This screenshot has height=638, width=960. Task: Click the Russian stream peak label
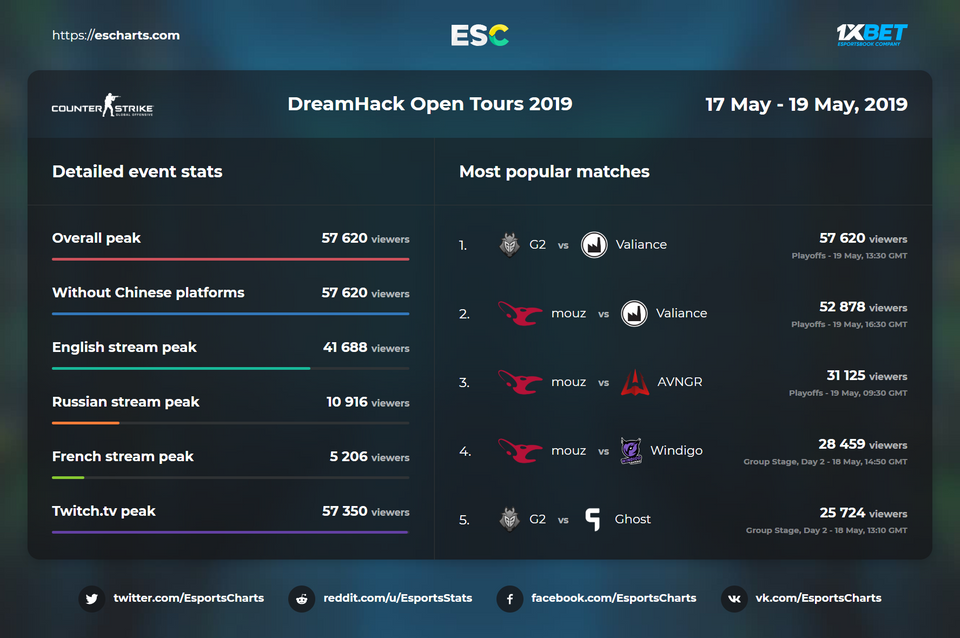point(126,402)
